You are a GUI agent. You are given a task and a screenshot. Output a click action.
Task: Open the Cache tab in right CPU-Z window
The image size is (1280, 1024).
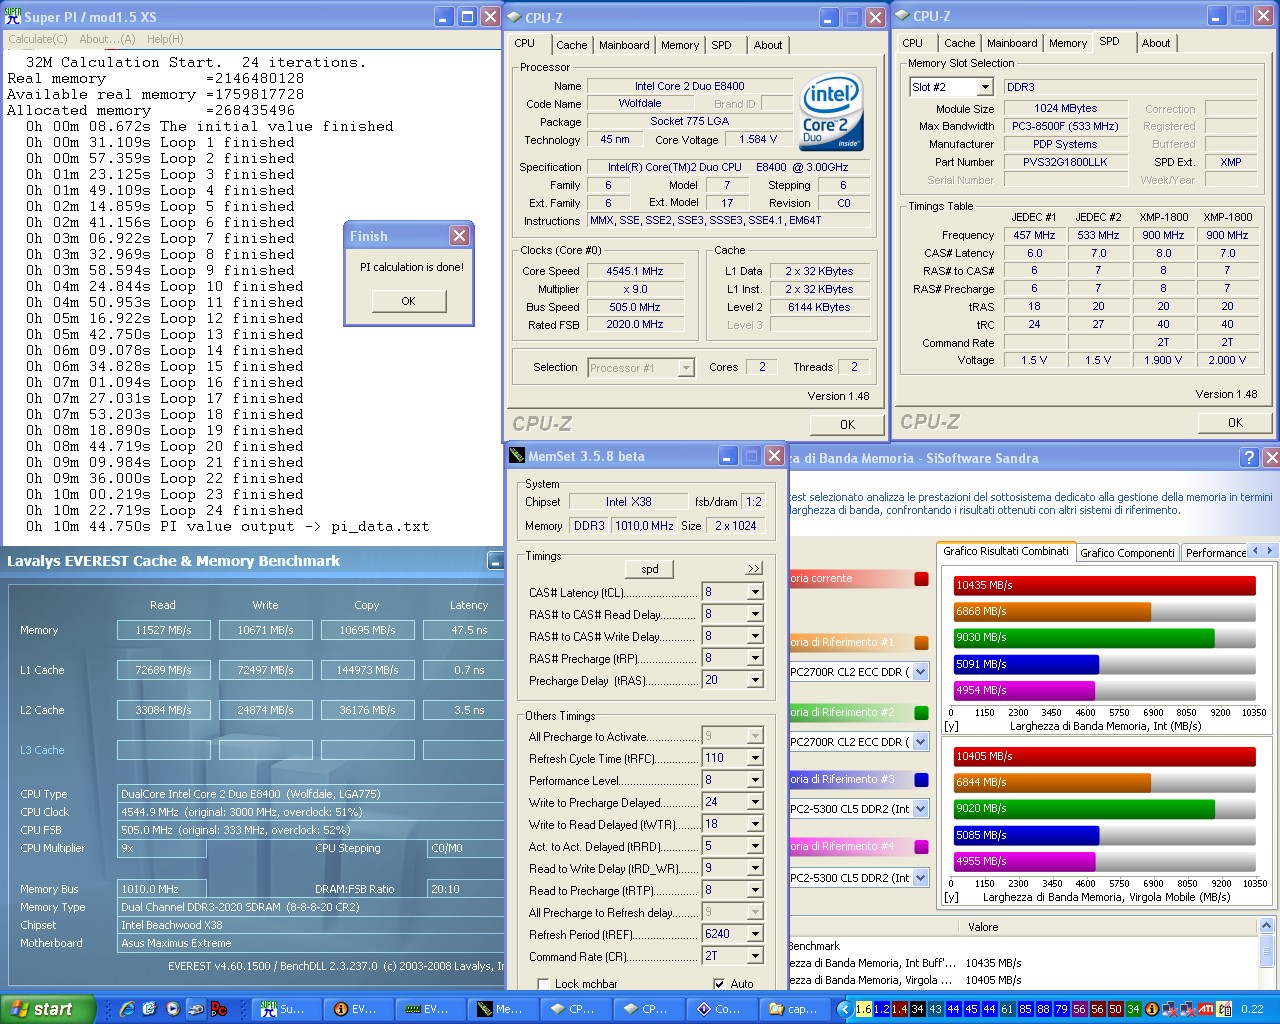coord(959,43)
